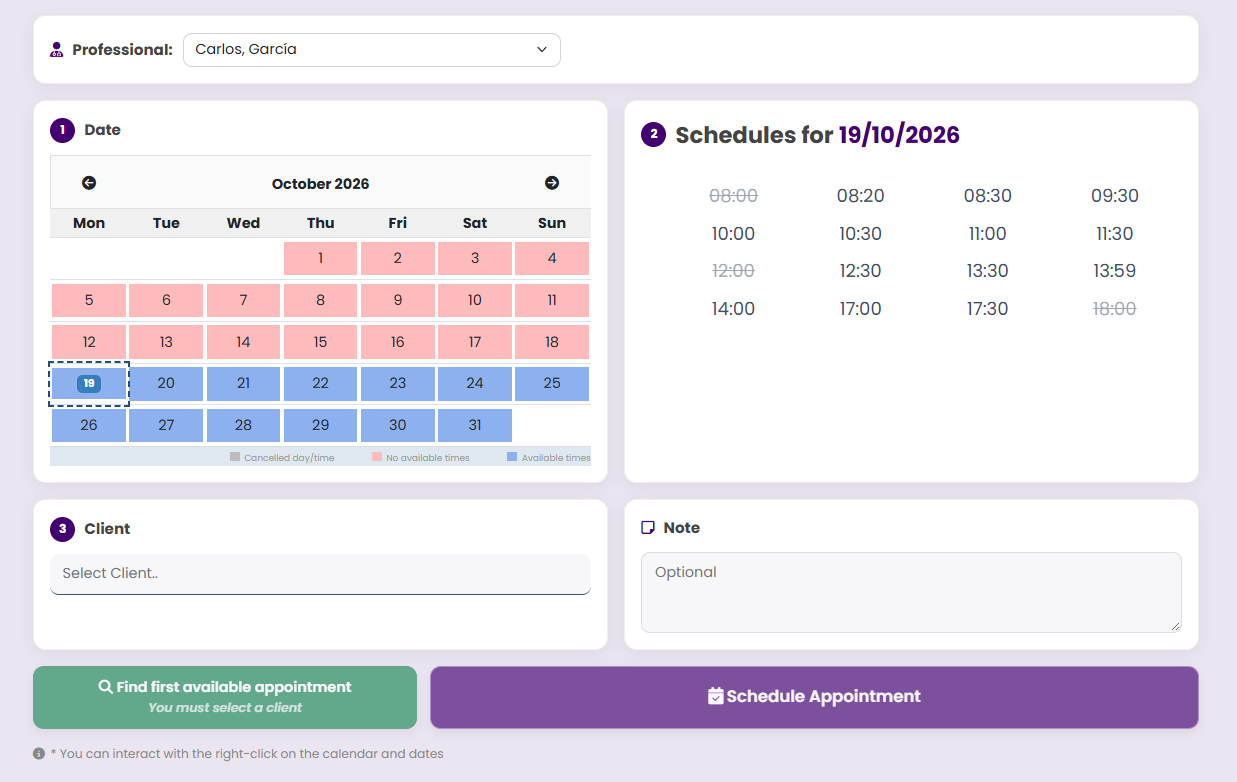Type area: click the Optional note field
This screenshot has width=1237, height=782.
click(x=911, y=593)
